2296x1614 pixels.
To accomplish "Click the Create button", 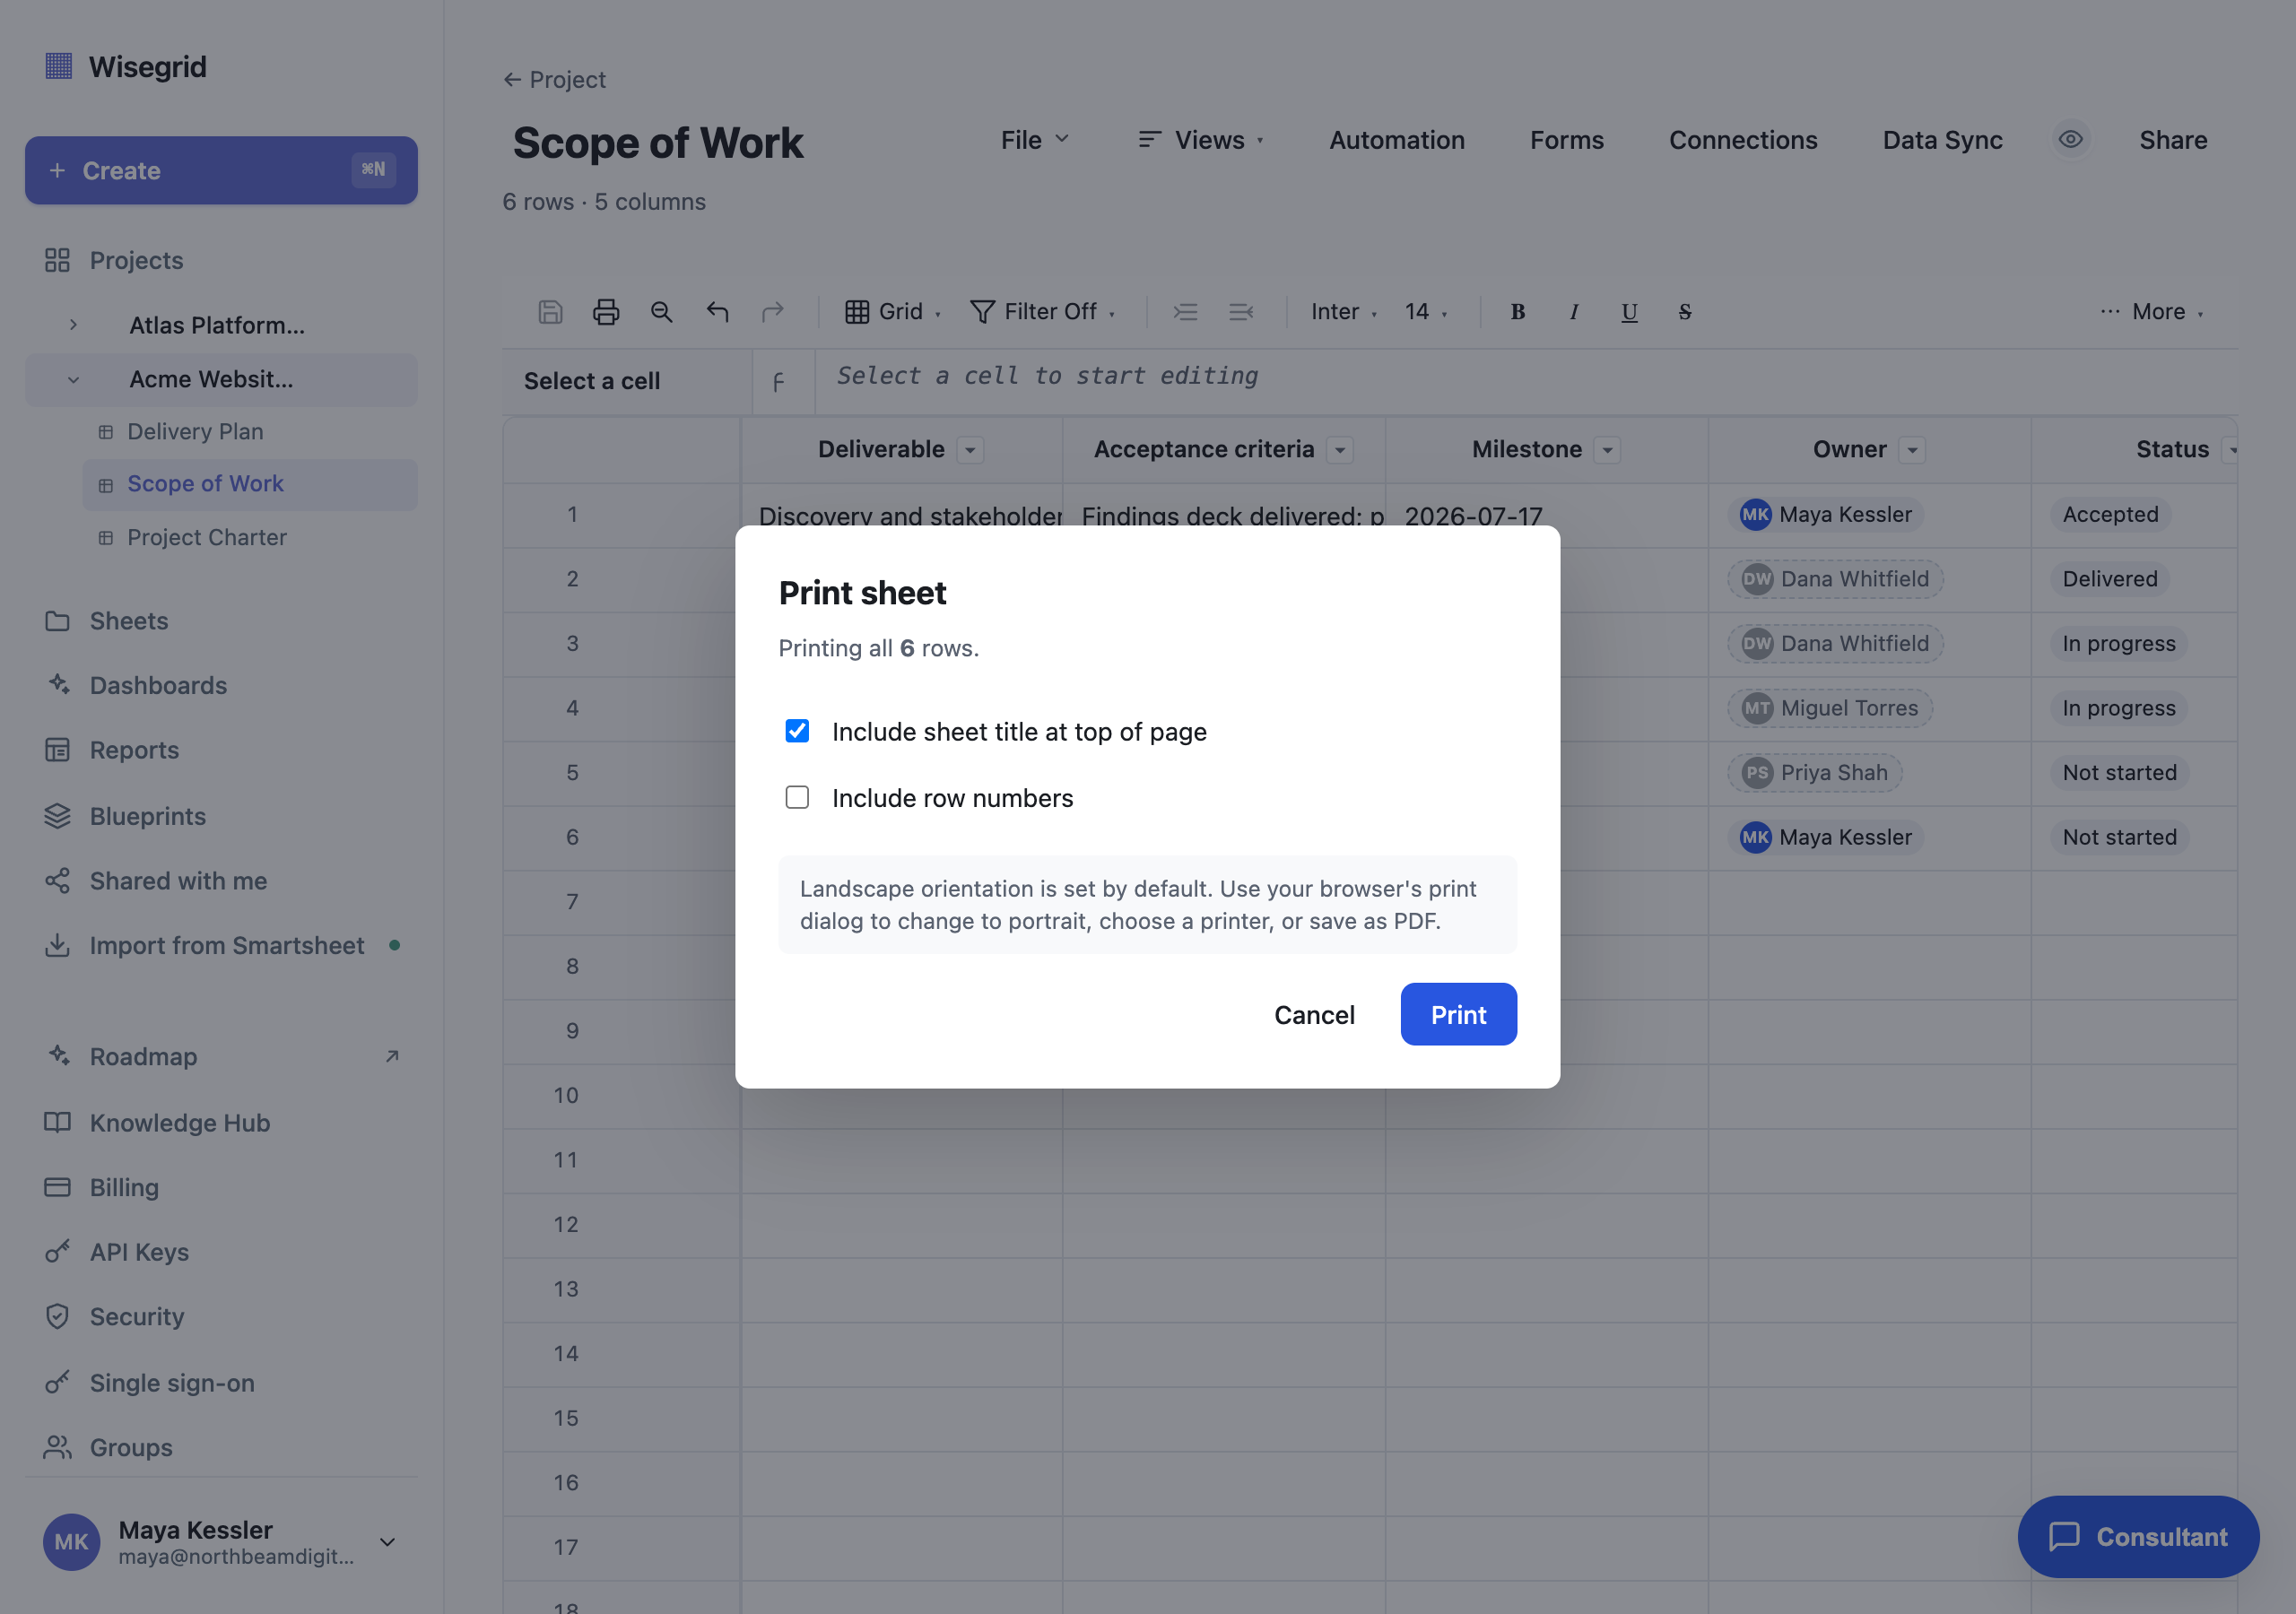I will tap(221, 170).
